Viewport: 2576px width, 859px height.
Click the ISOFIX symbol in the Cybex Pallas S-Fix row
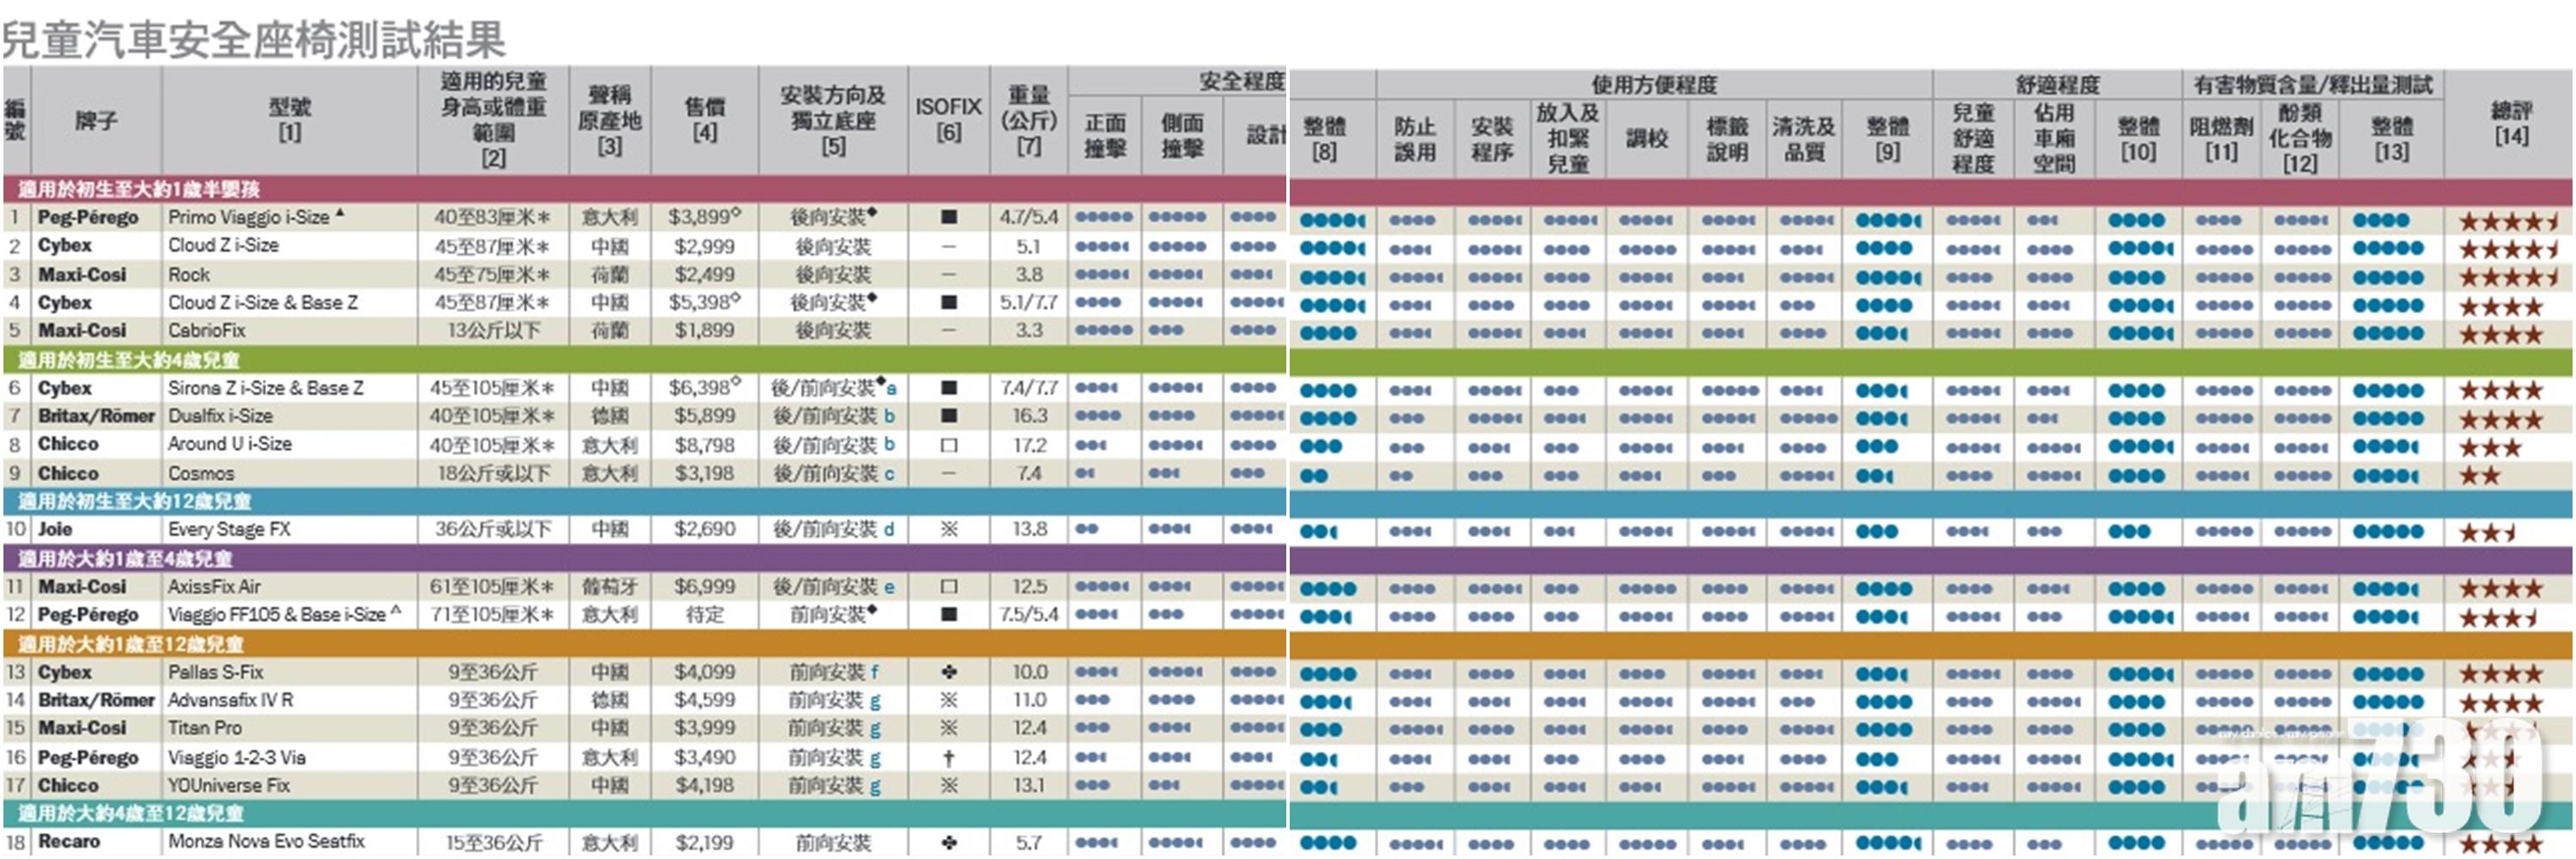pyautogui.click(x=948, y=673)
